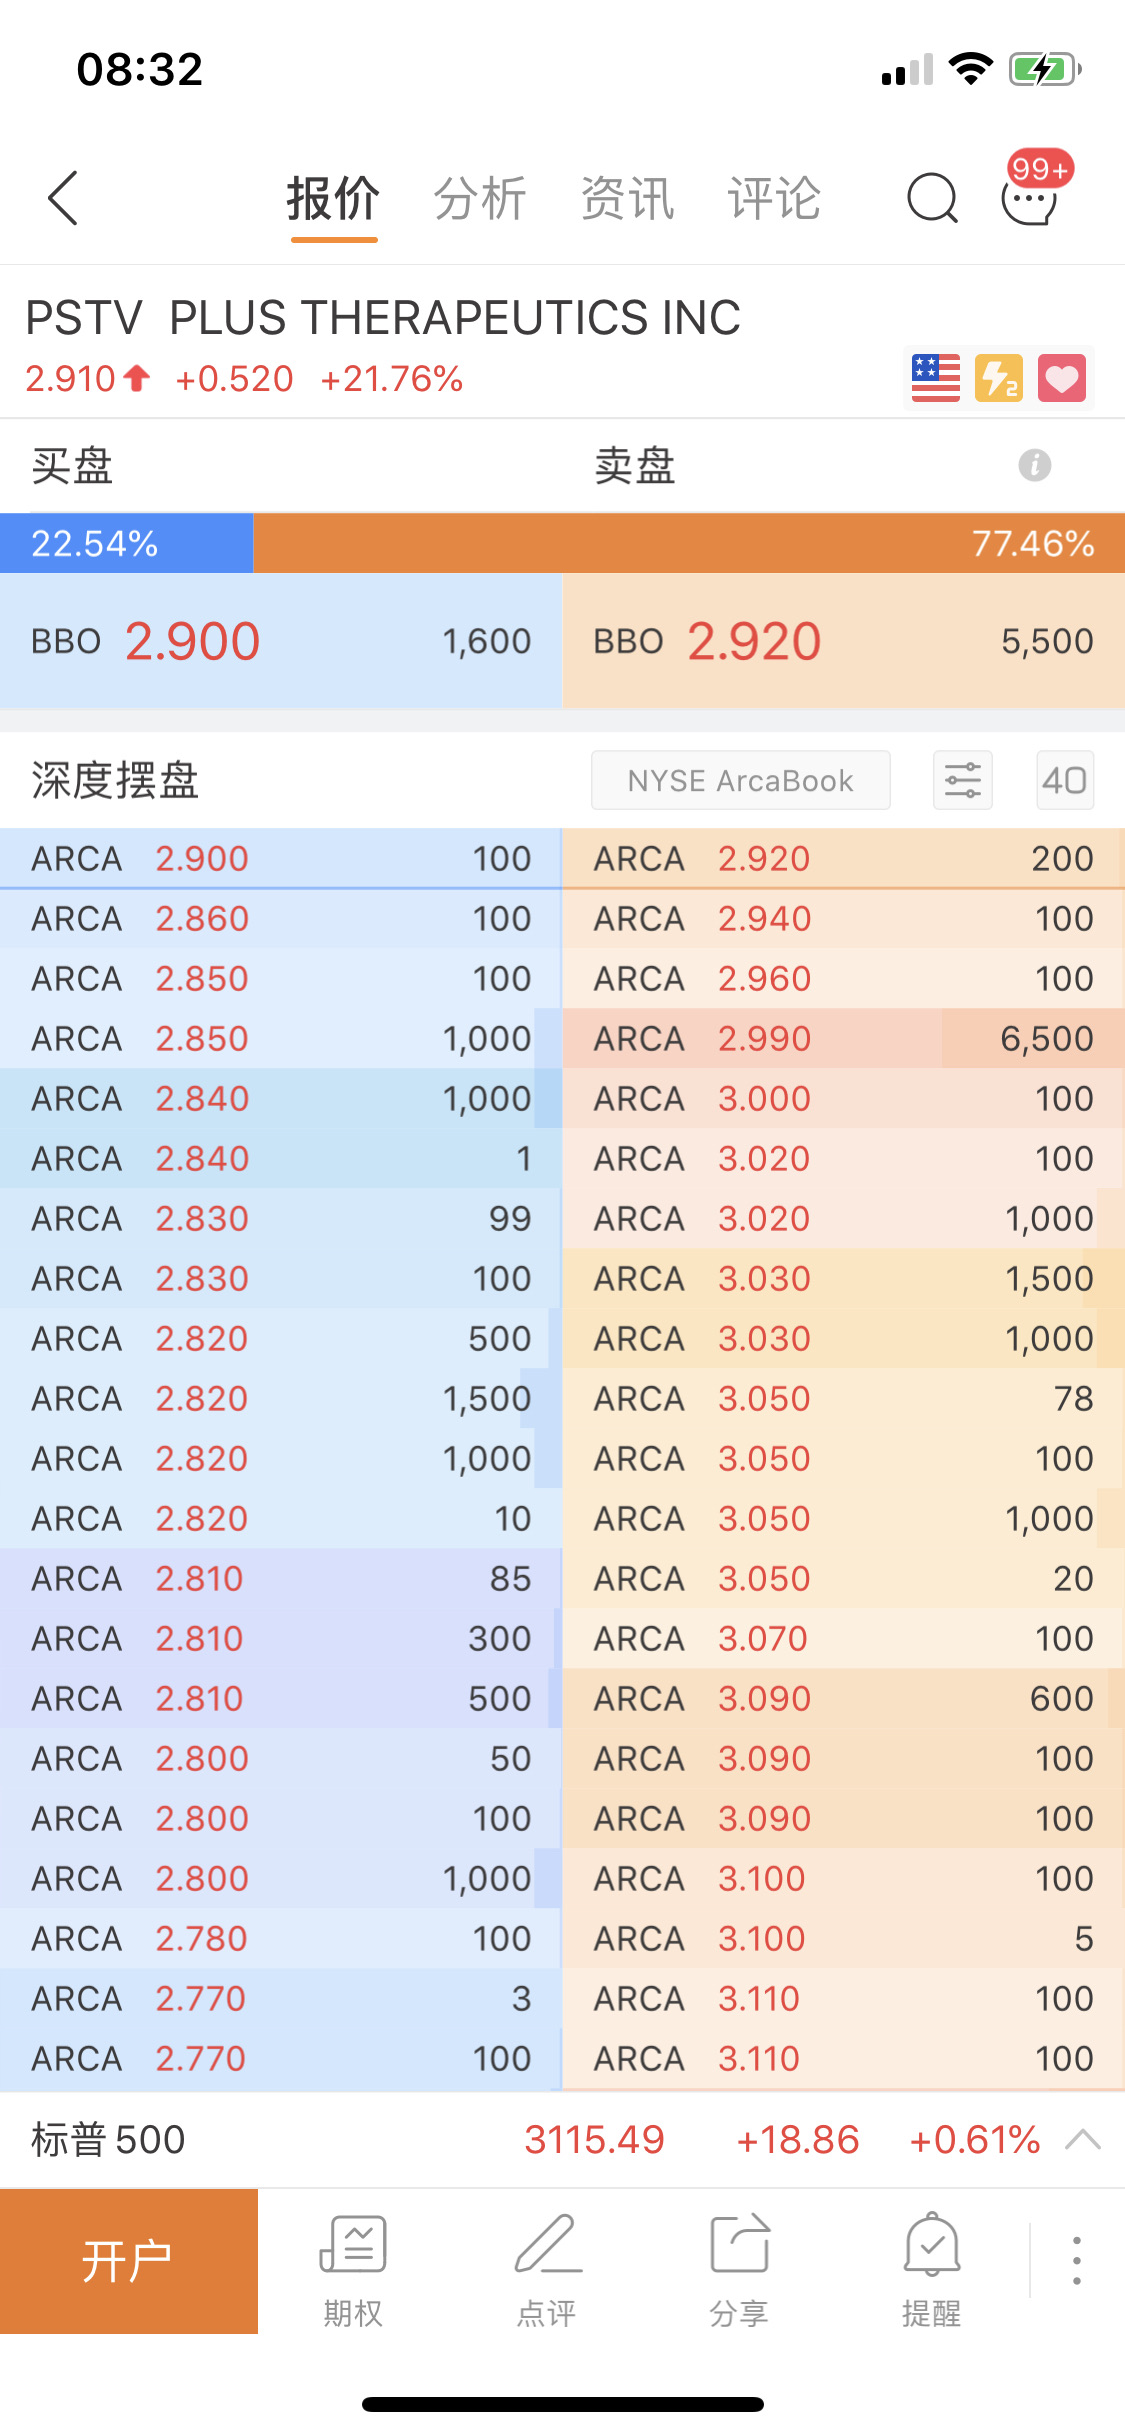Select ARCA 2.990 ask row with 6,500
Screen dimensions: 1125x2436
tap(844, 1039)
